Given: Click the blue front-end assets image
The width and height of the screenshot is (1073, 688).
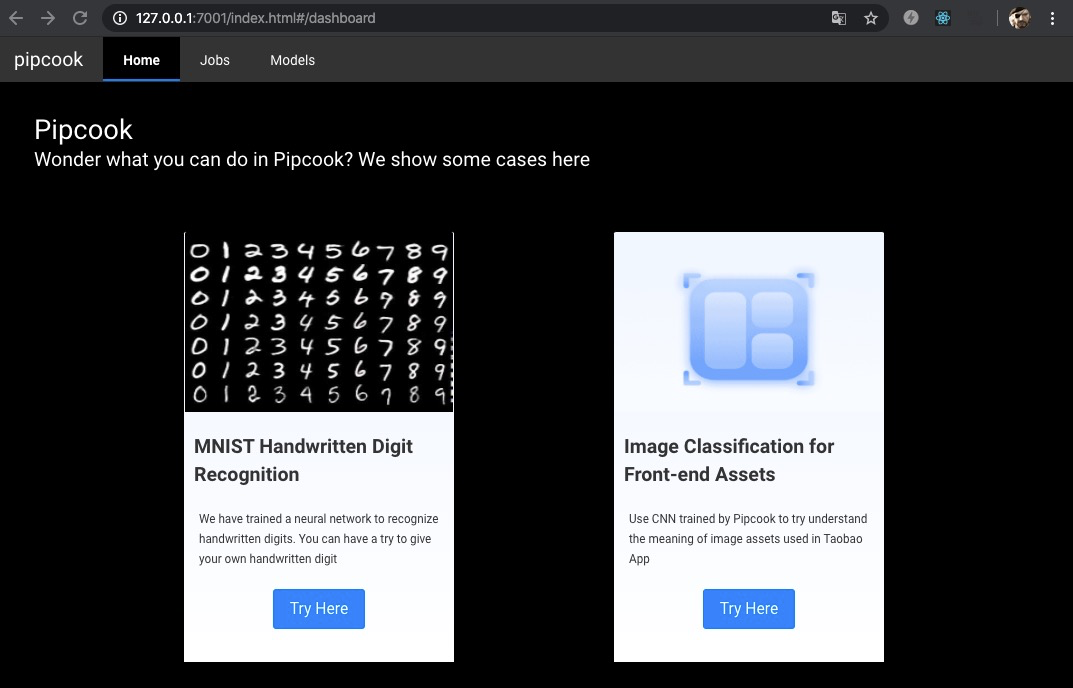Looking at the screenshot, I should tap(749, 330).
